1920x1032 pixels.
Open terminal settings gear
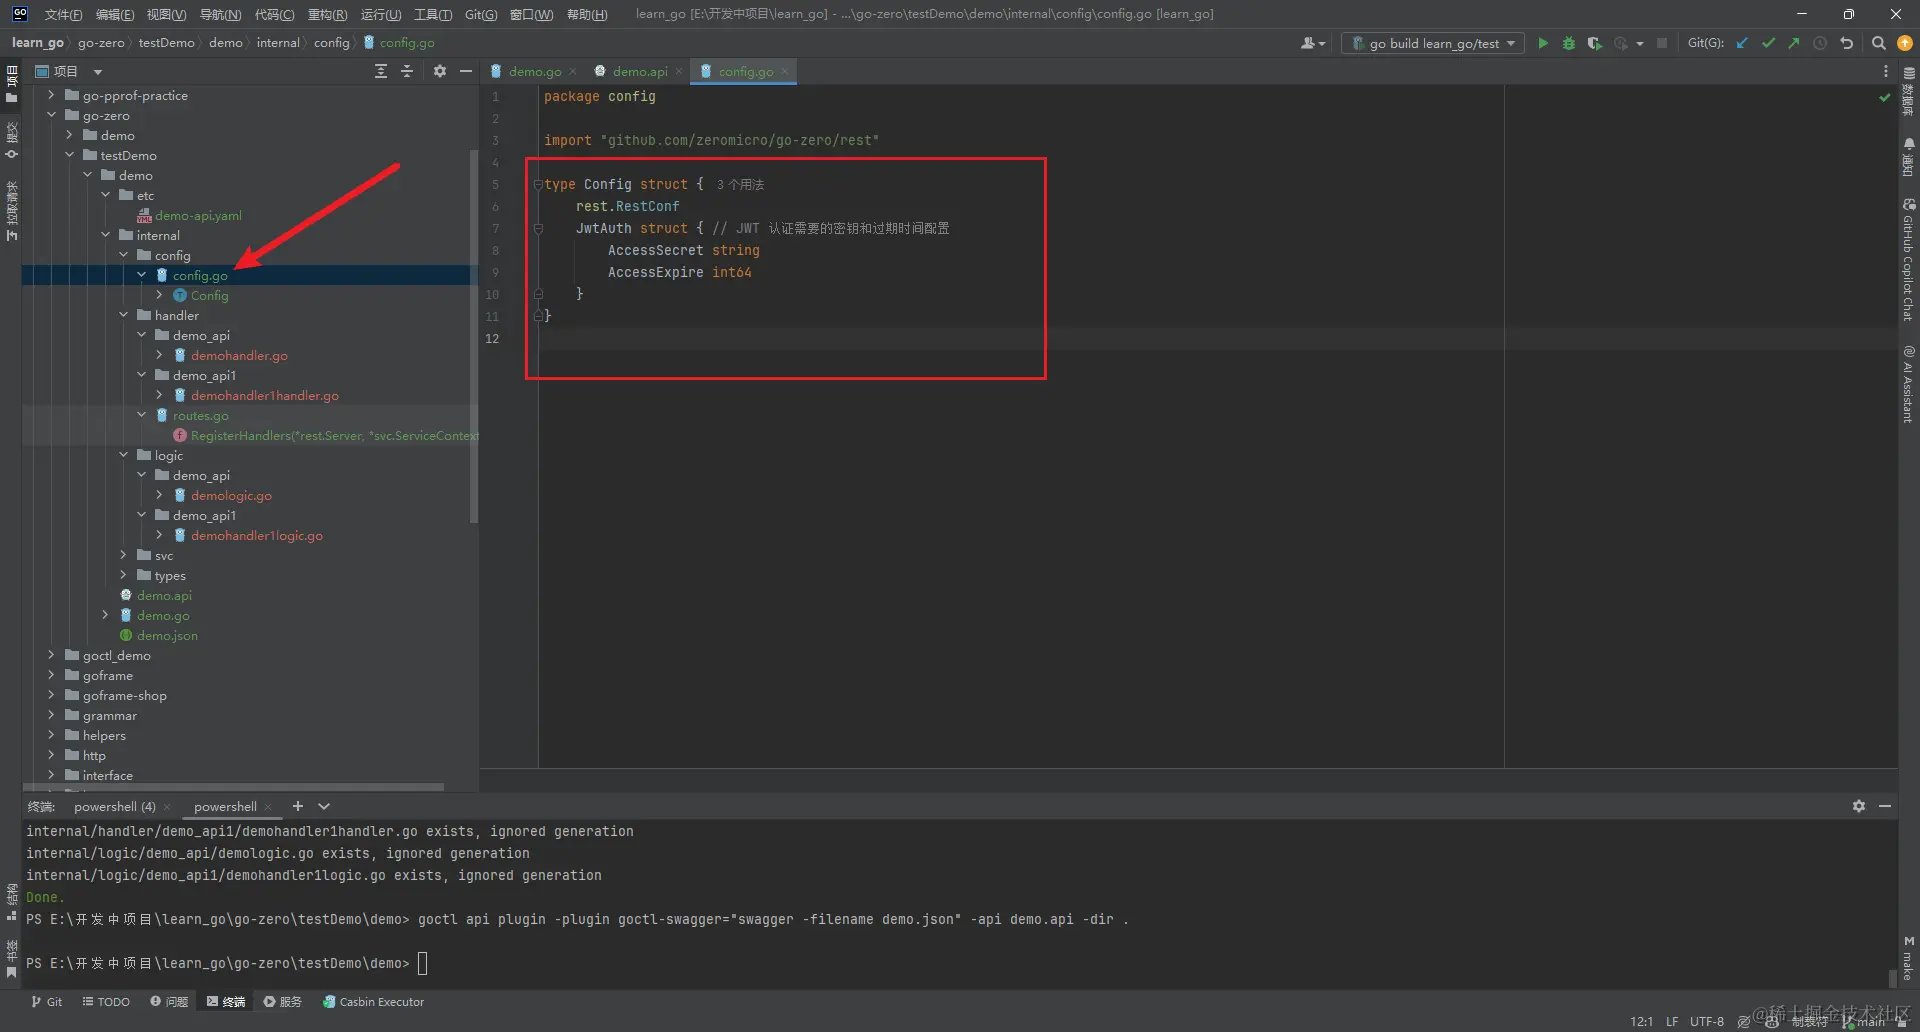coord(1859,806)
